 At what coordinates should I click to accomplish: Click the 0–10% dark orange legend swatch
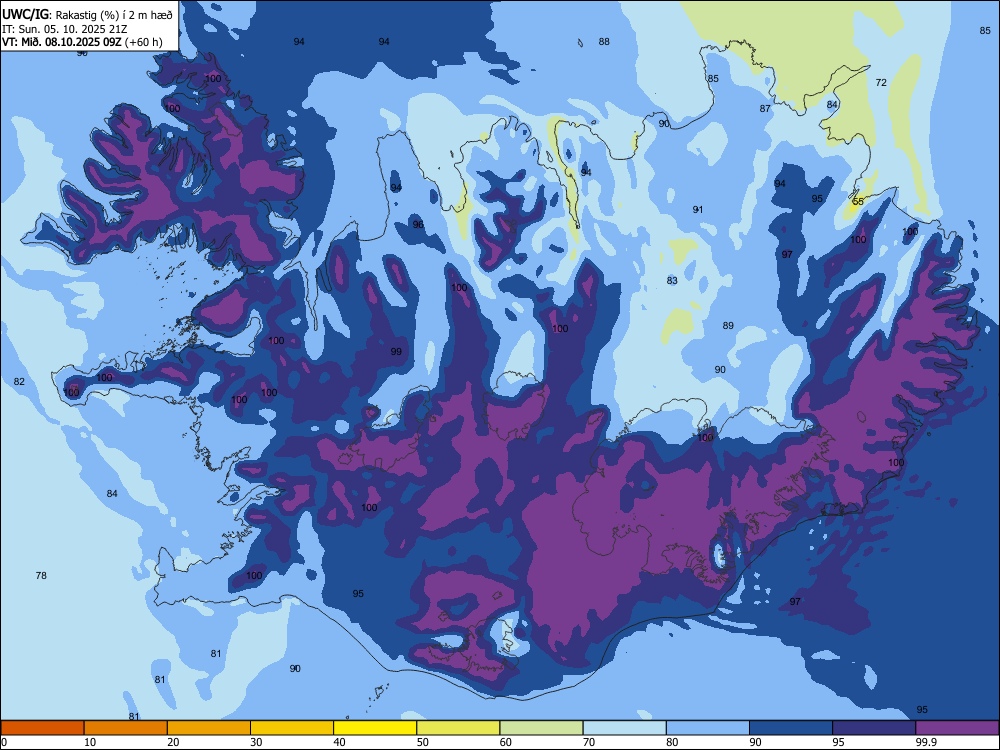tap(43, 728)
